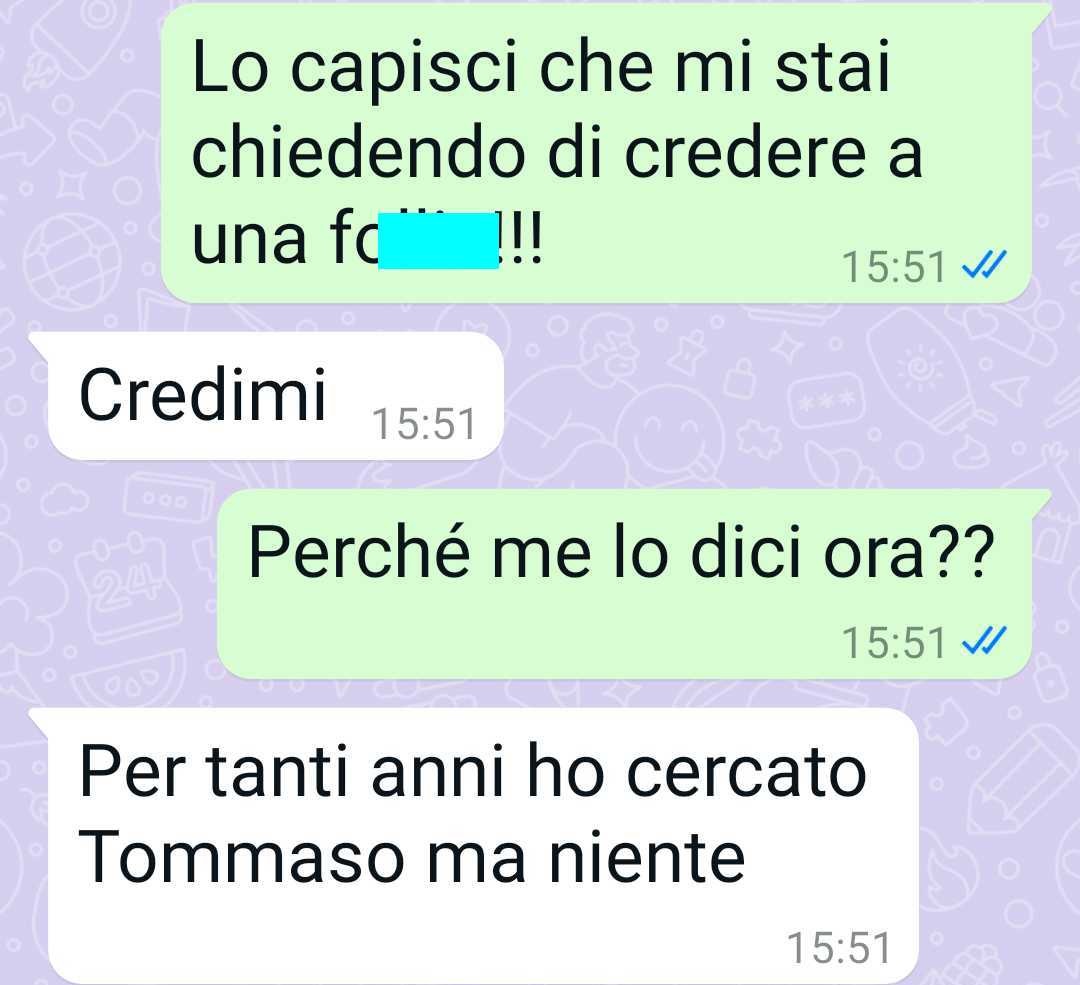
Task: Tap the timestamp under 'Tommaso ma niente'
Action: (x=839, y=948)
